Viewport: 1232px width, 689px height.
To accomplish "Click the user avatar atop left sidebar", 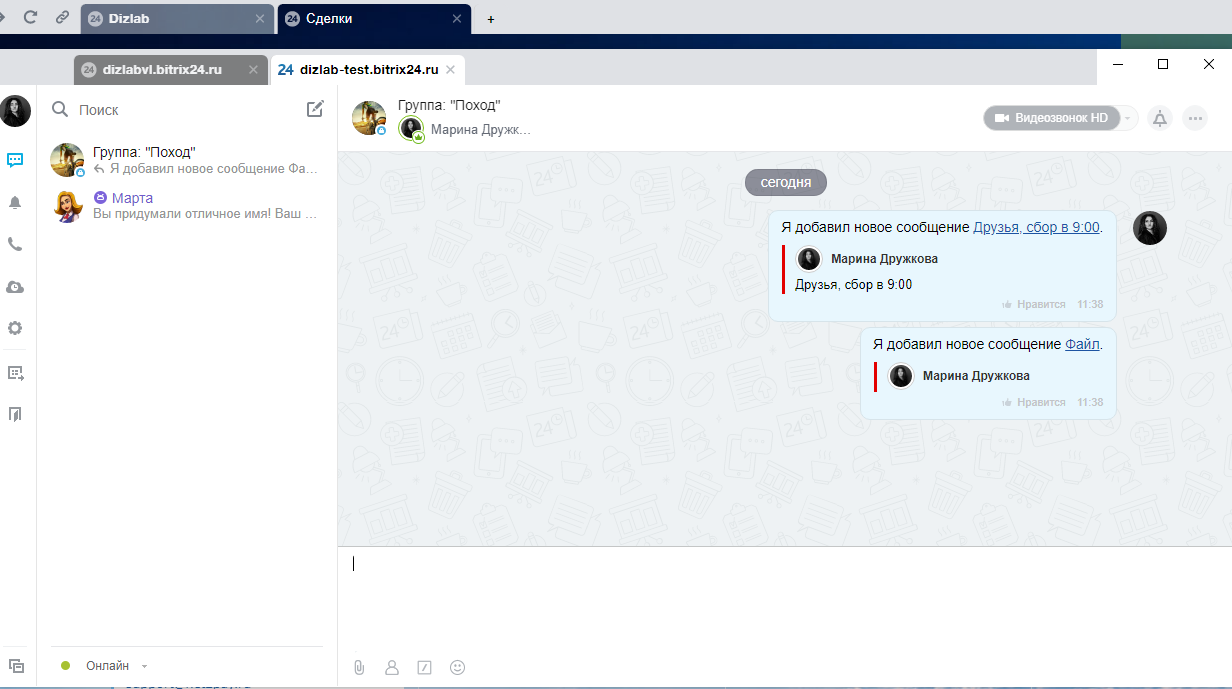I will pos(15,111).
